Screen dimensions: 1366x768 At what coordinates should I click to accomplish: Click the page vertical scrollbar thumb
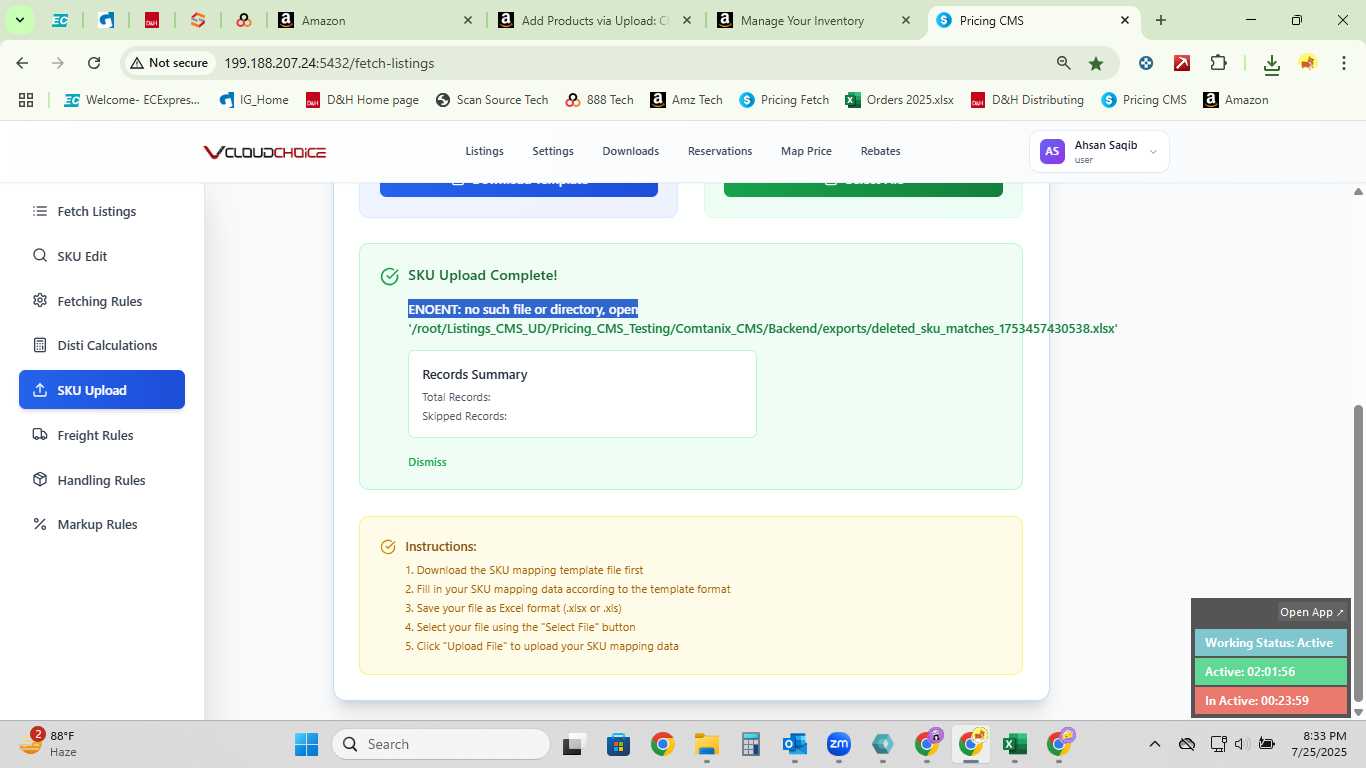click(1358, 553)
